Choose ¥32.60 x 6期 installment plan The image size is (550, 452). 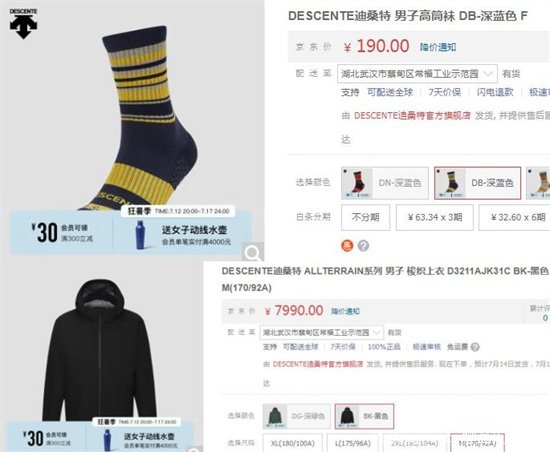coord(516,217)
